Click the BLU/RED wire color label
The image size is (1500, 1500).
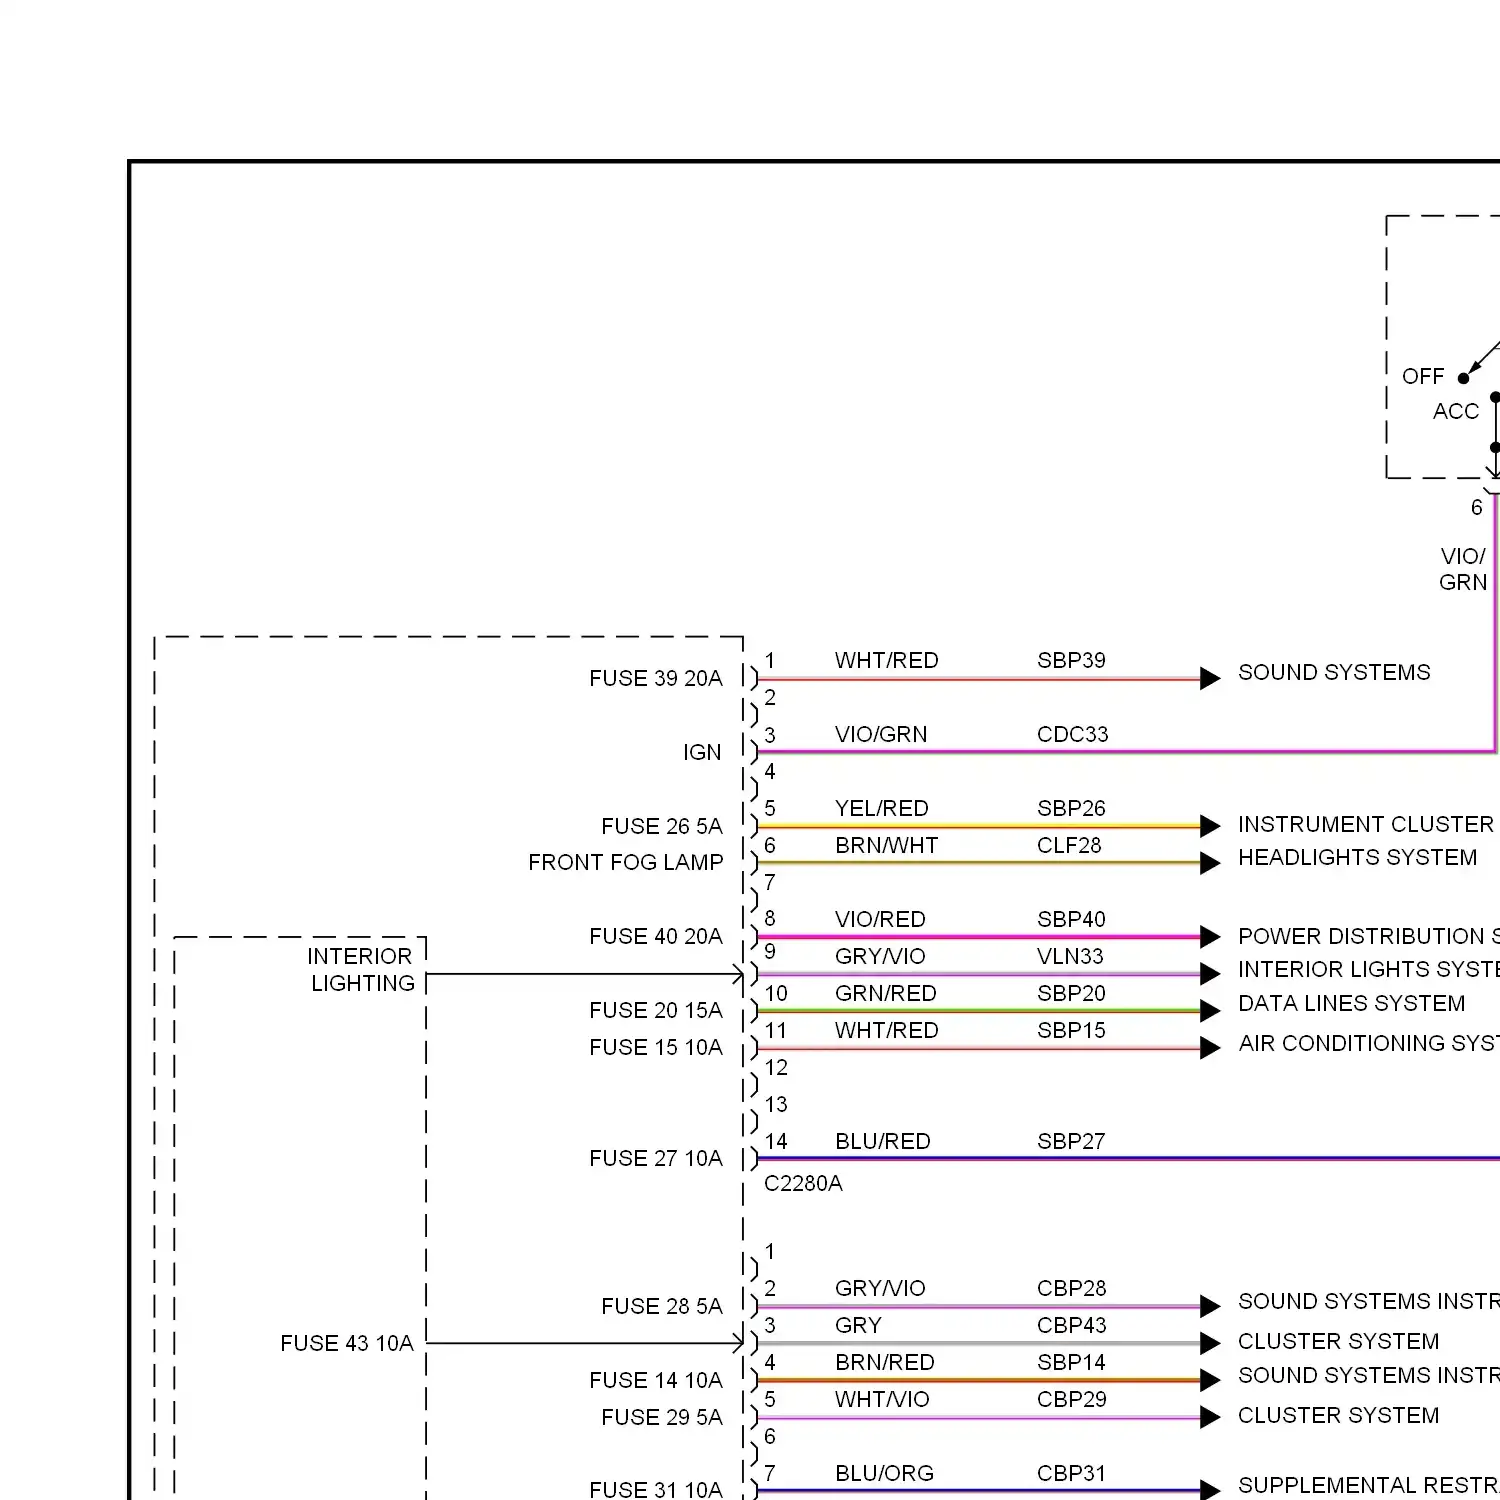coord(882,1141)
